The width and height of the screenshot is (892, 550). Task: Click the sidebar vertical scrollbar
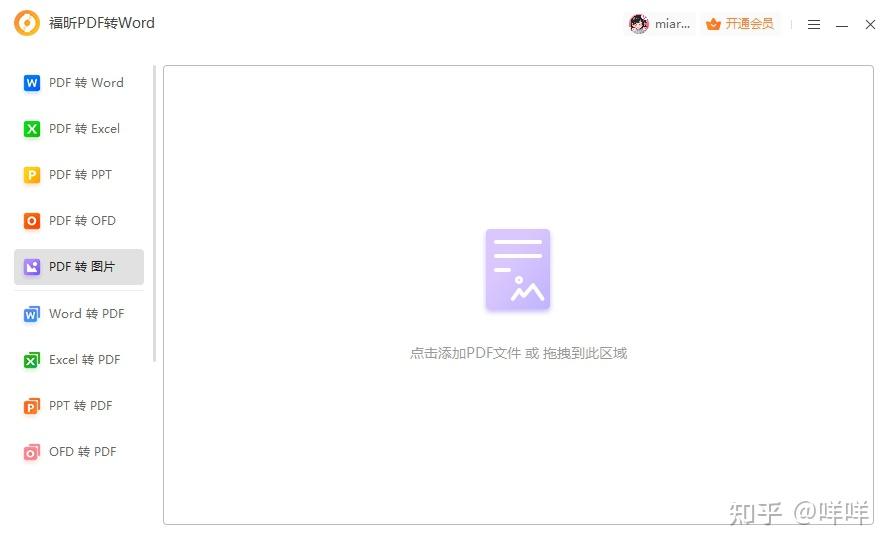point(154,213)
